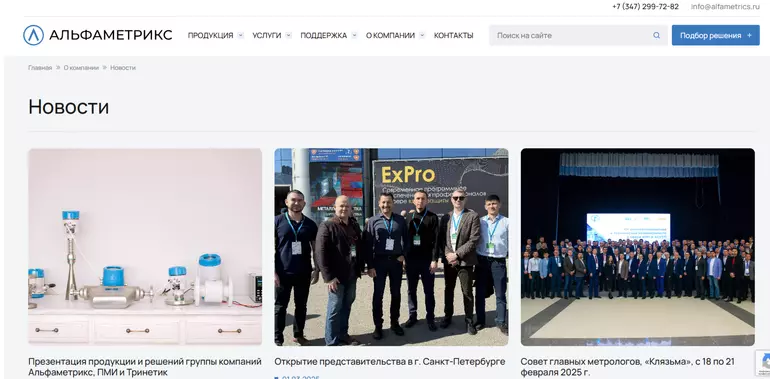Image resolution: width=770 pixels, height=379 pixels.
Task: Expand the Услуги dropdown arrow
Action: click(x=288, y=35)
